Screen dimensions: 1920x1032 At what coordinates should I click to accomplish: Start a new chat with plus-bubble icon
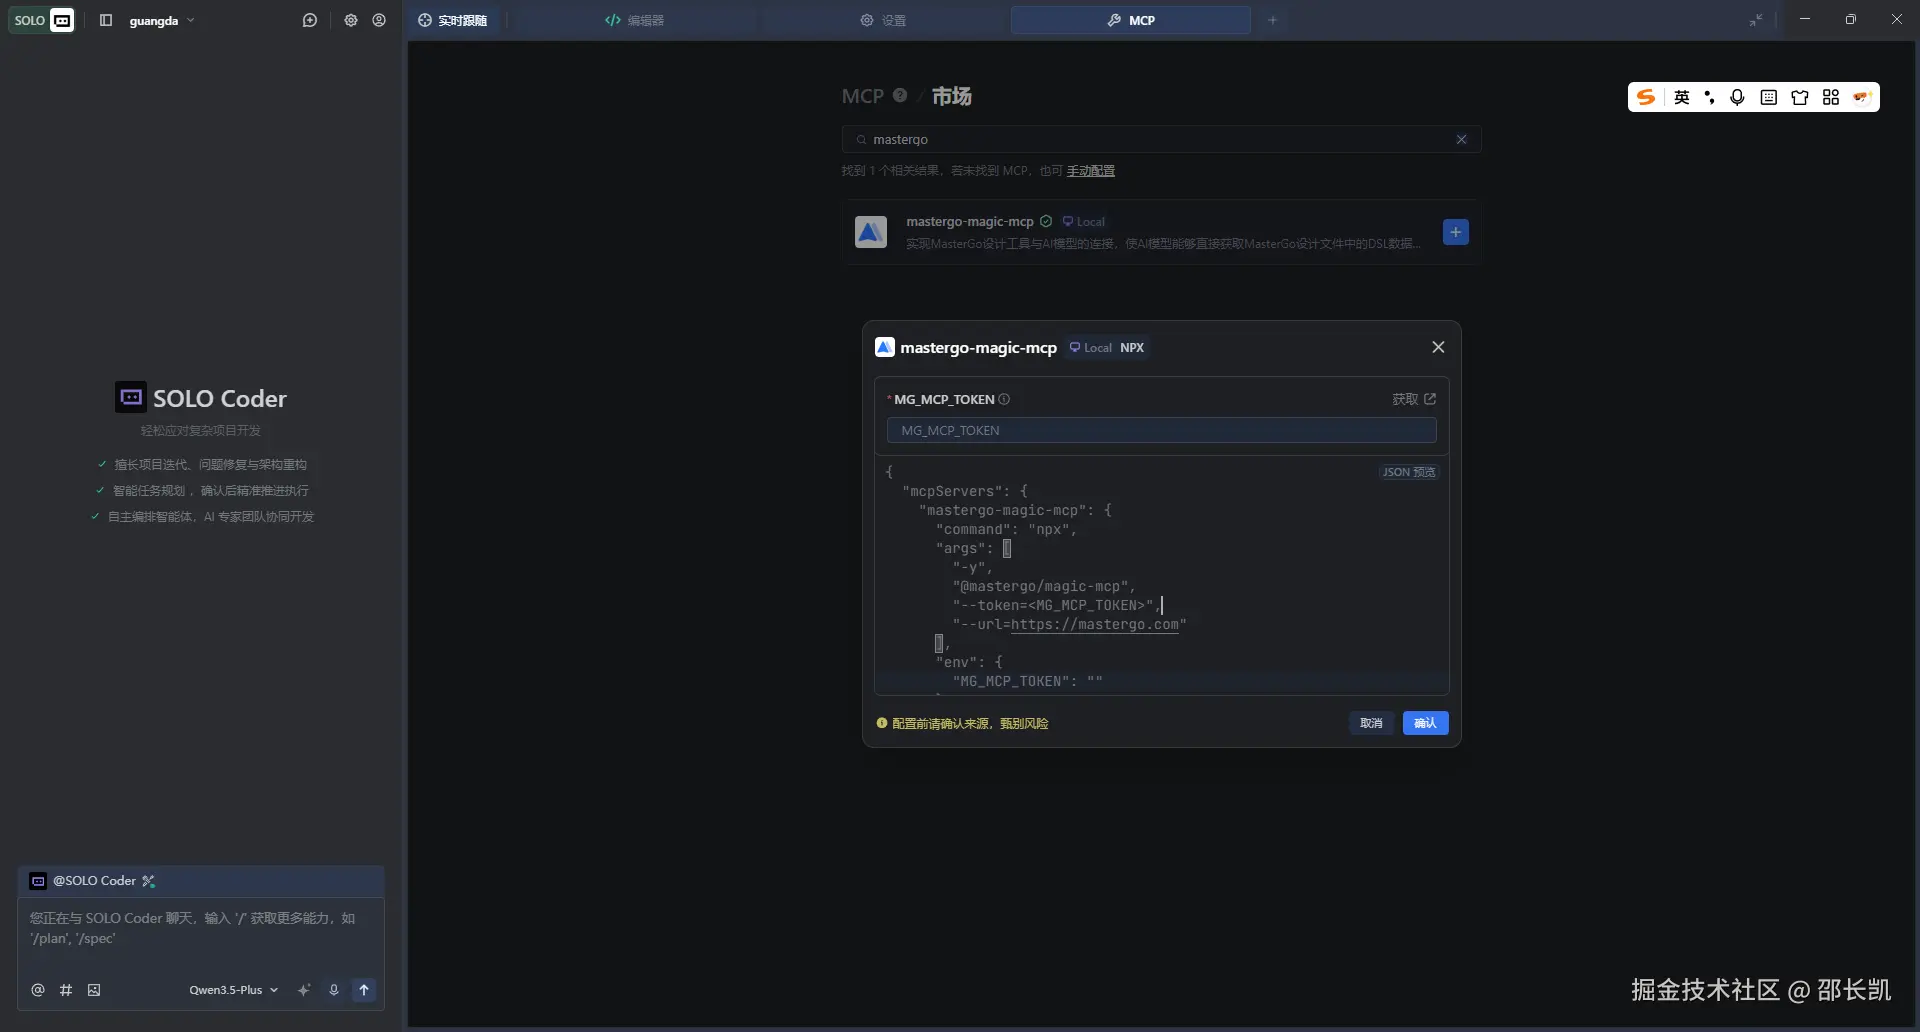point(310,20)
